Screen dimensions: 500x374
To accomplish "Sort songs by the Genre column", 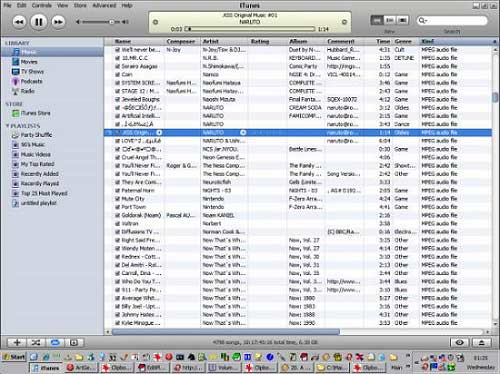I will (405, 41).
